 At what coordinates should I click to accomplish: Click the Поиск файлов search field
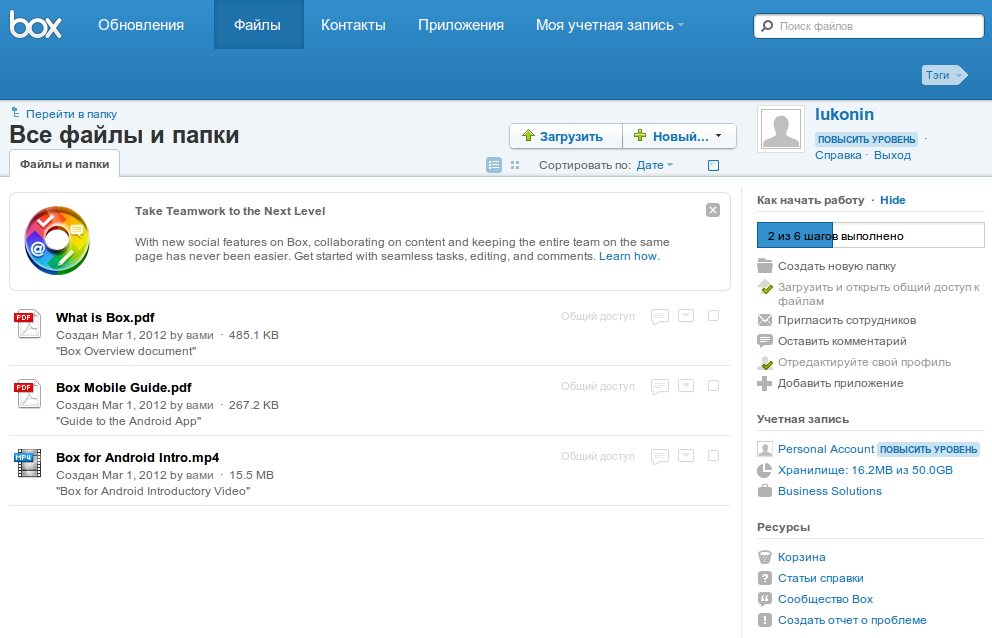click(x=869, y=26)
